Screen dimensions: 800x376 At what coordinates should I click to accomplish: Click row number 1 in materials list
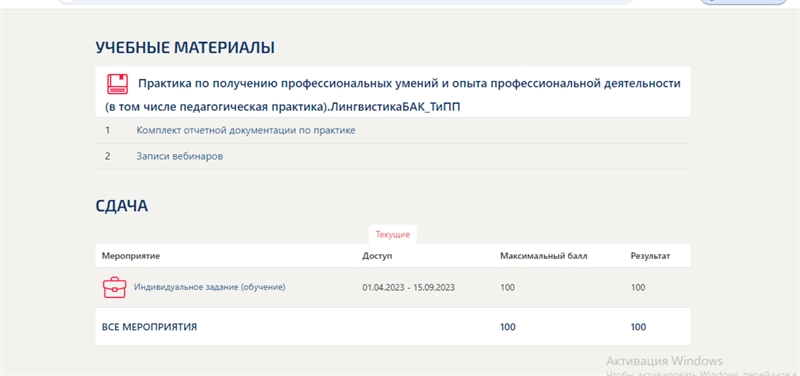[108, 131]
